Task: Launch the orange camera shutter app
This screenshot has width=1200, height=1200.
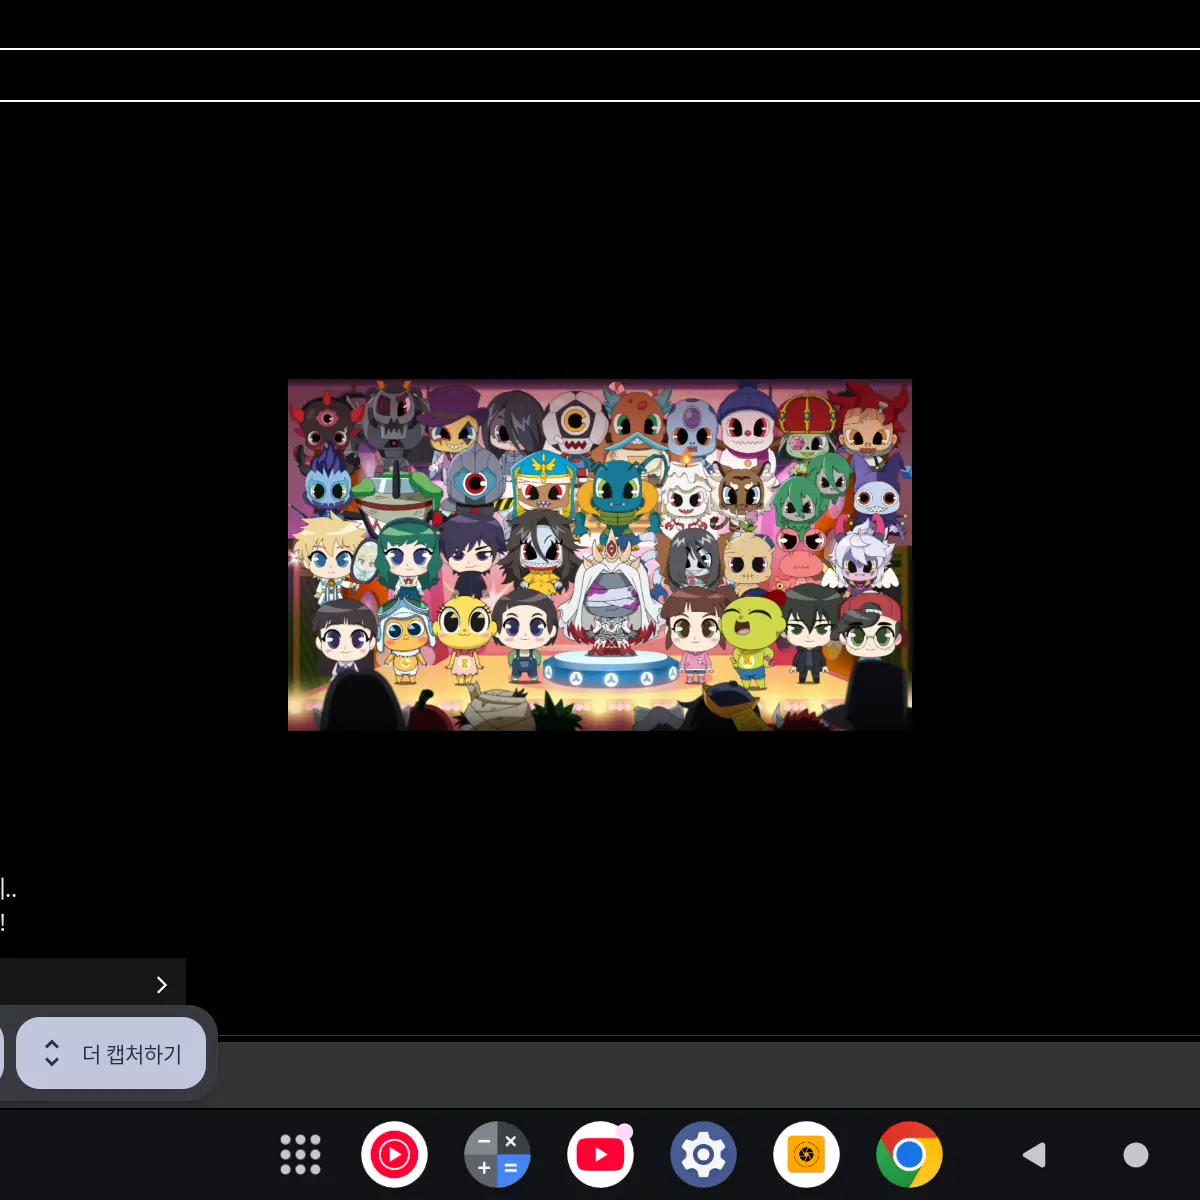Action: click(806, 1155)
